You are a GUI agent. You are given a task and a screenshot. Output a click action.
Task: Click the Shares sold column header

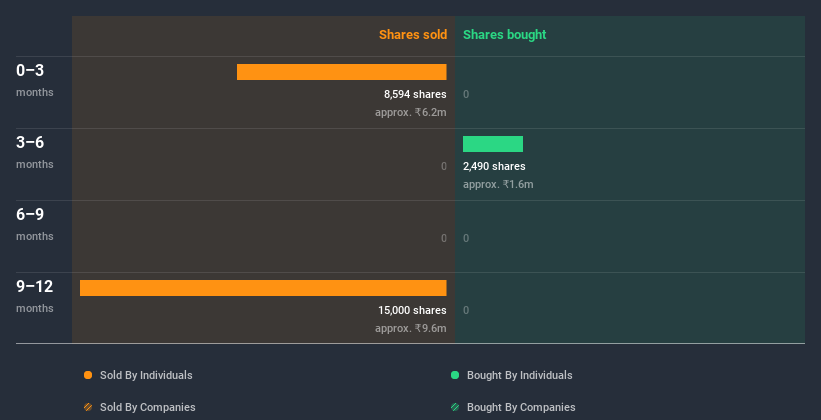click(413, 35)
